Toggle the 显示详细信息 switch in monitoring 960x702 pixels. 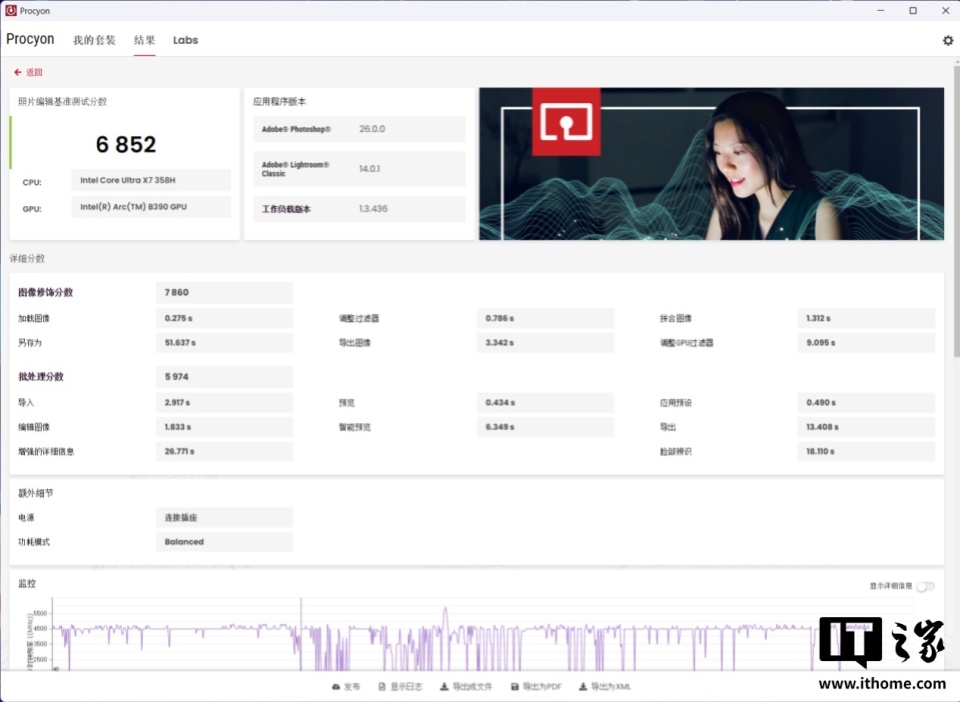[x=925, y=586]
